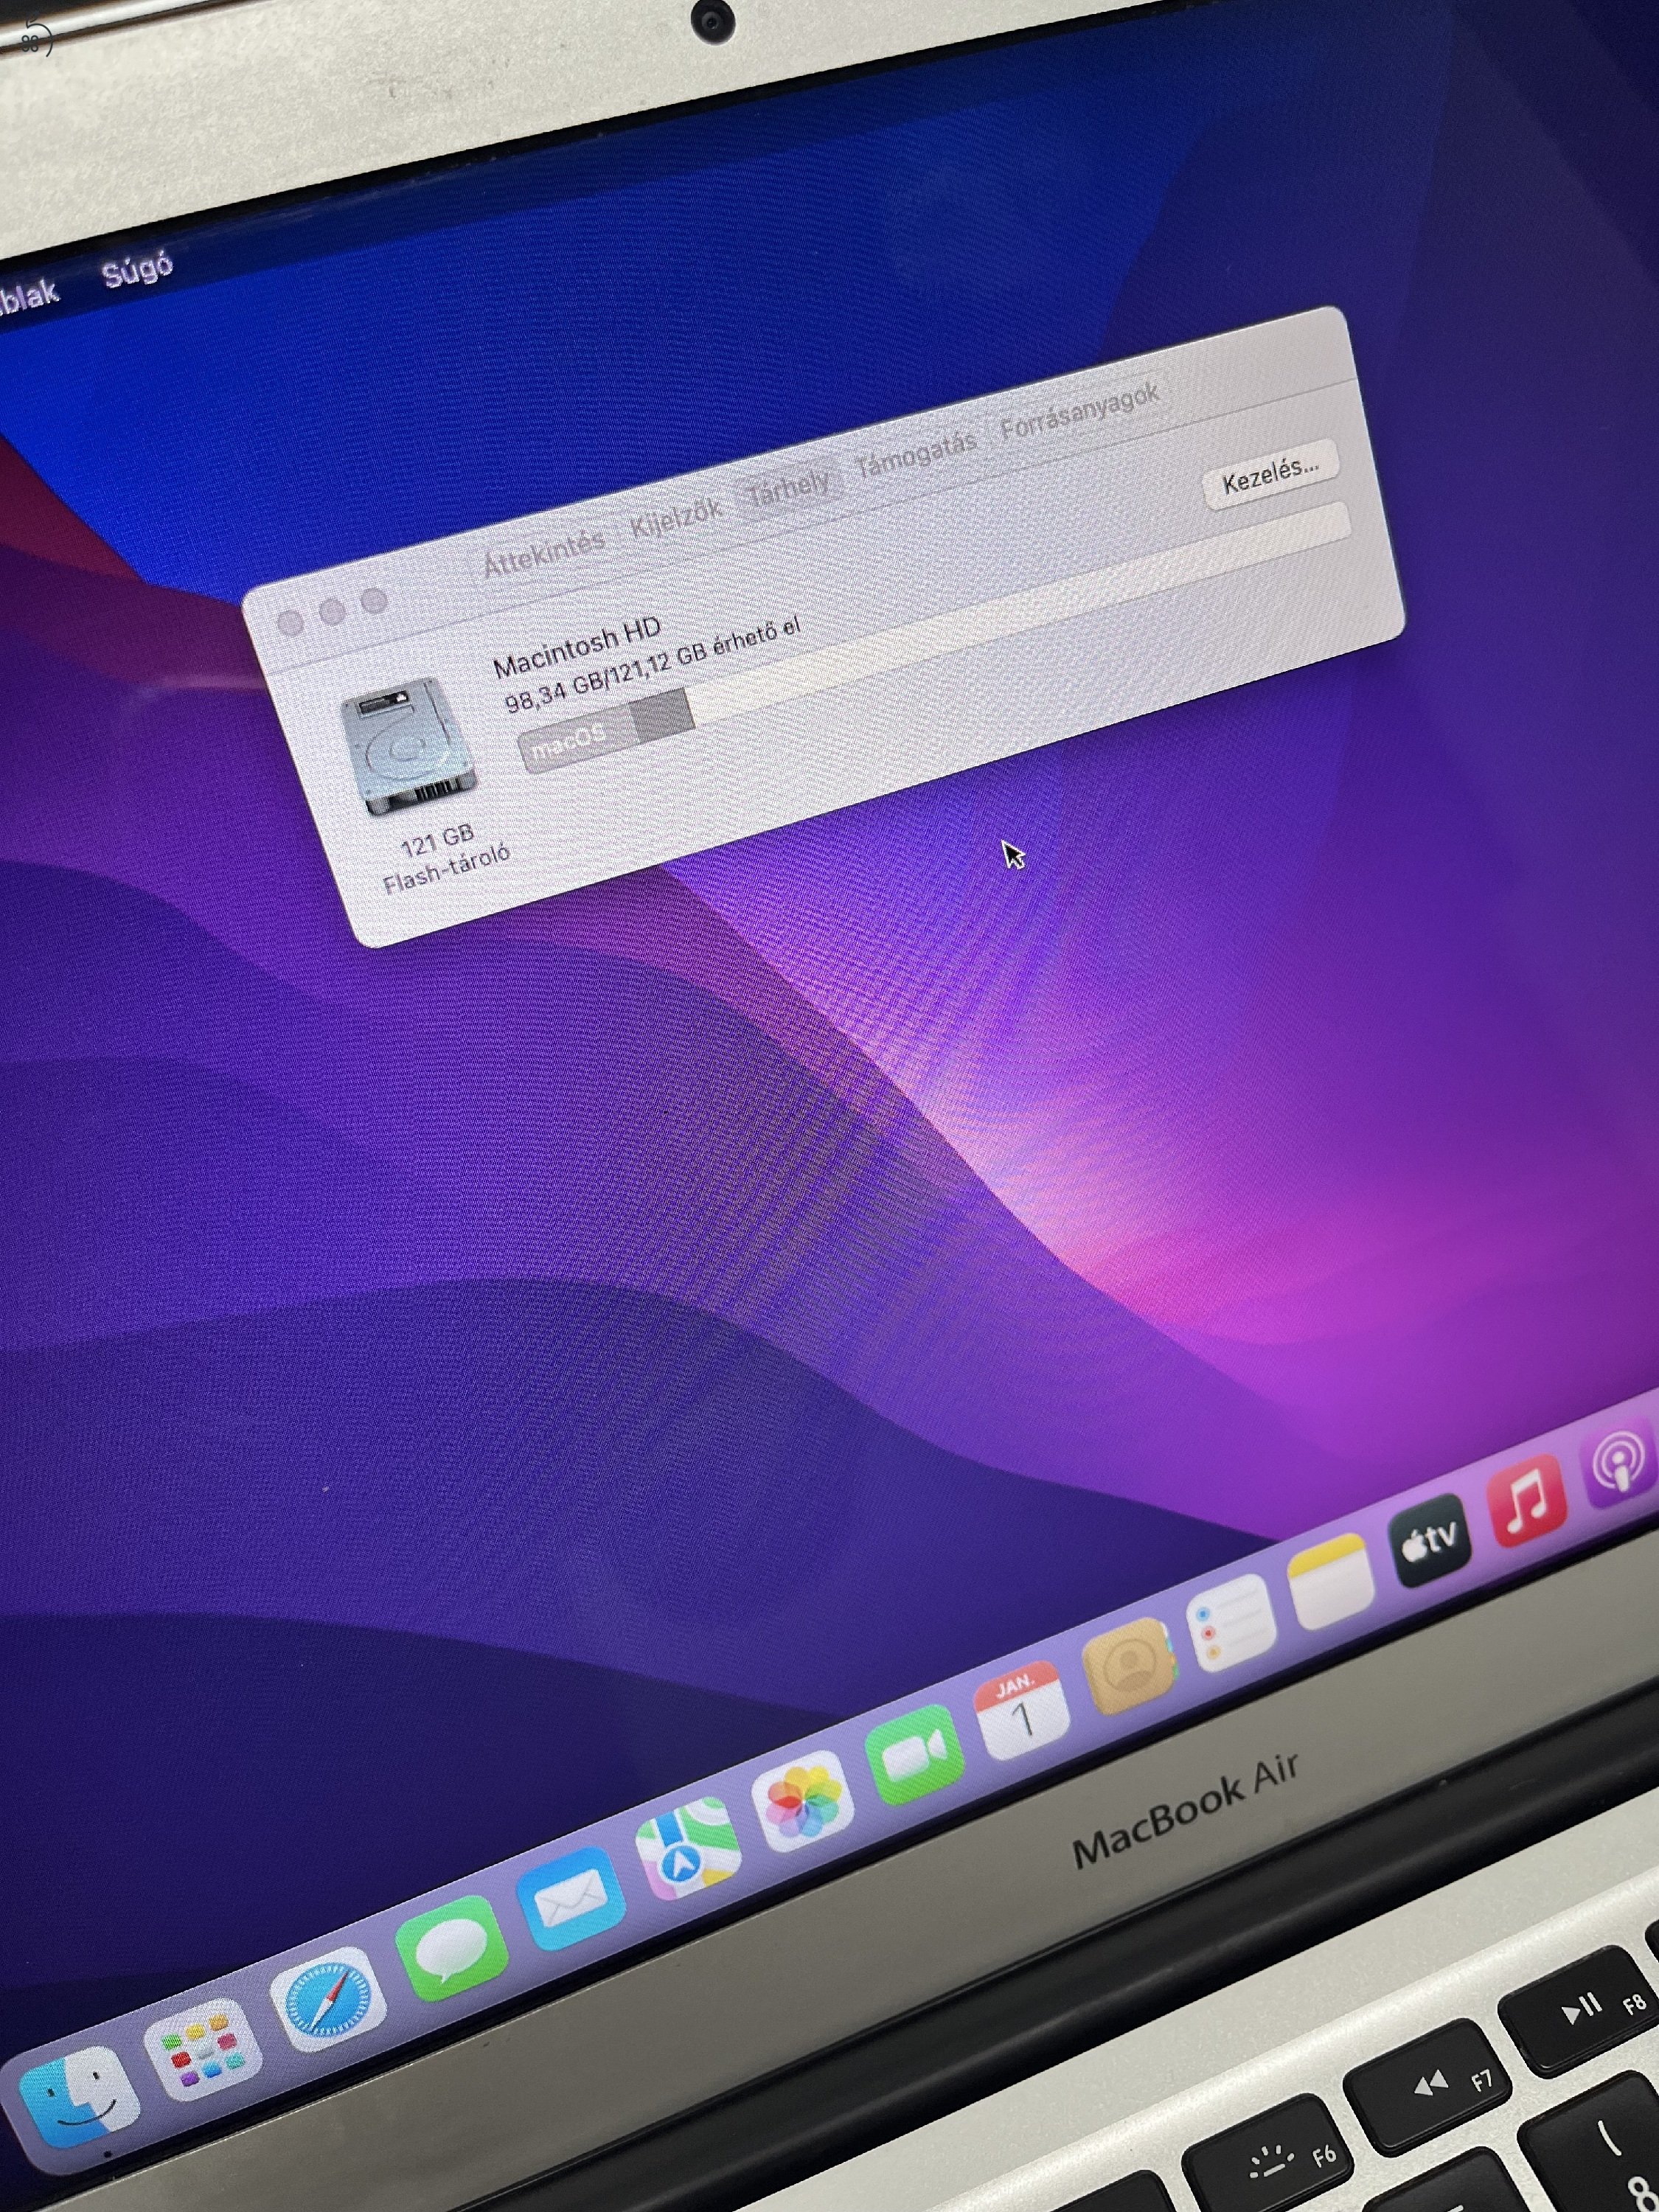Open Finder from the Dock
The height and width of the screenshot is (2212, 1659).
[80, 2099]
